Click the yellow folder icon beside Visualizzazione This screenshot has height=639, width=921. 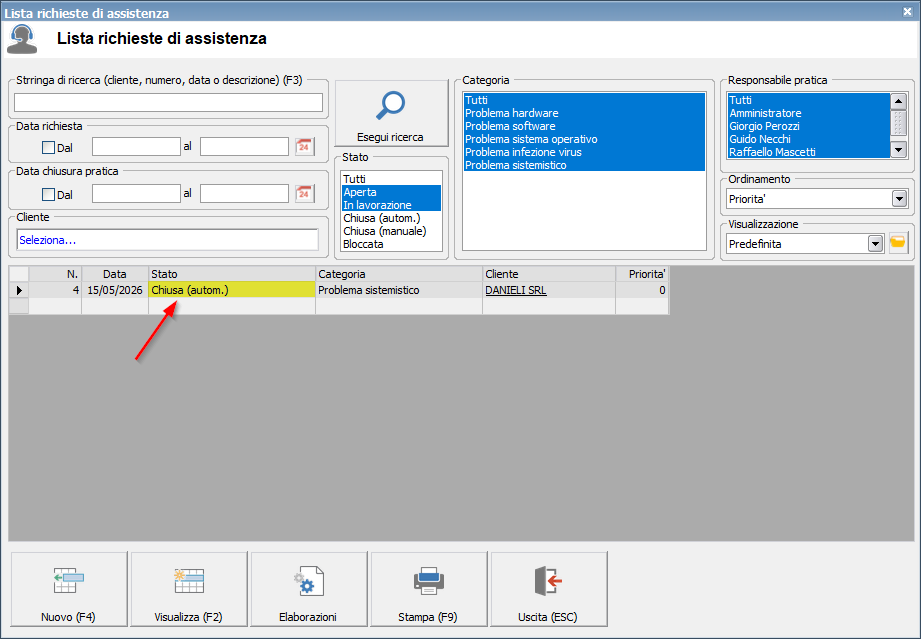pyautogui.click(x=898, y=243)
